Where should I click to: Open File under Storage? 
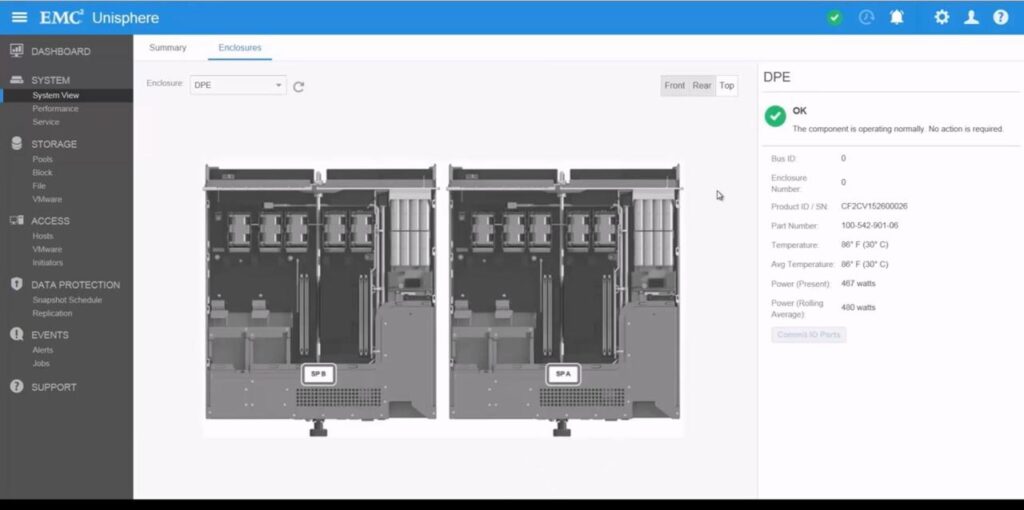point(39,186)
